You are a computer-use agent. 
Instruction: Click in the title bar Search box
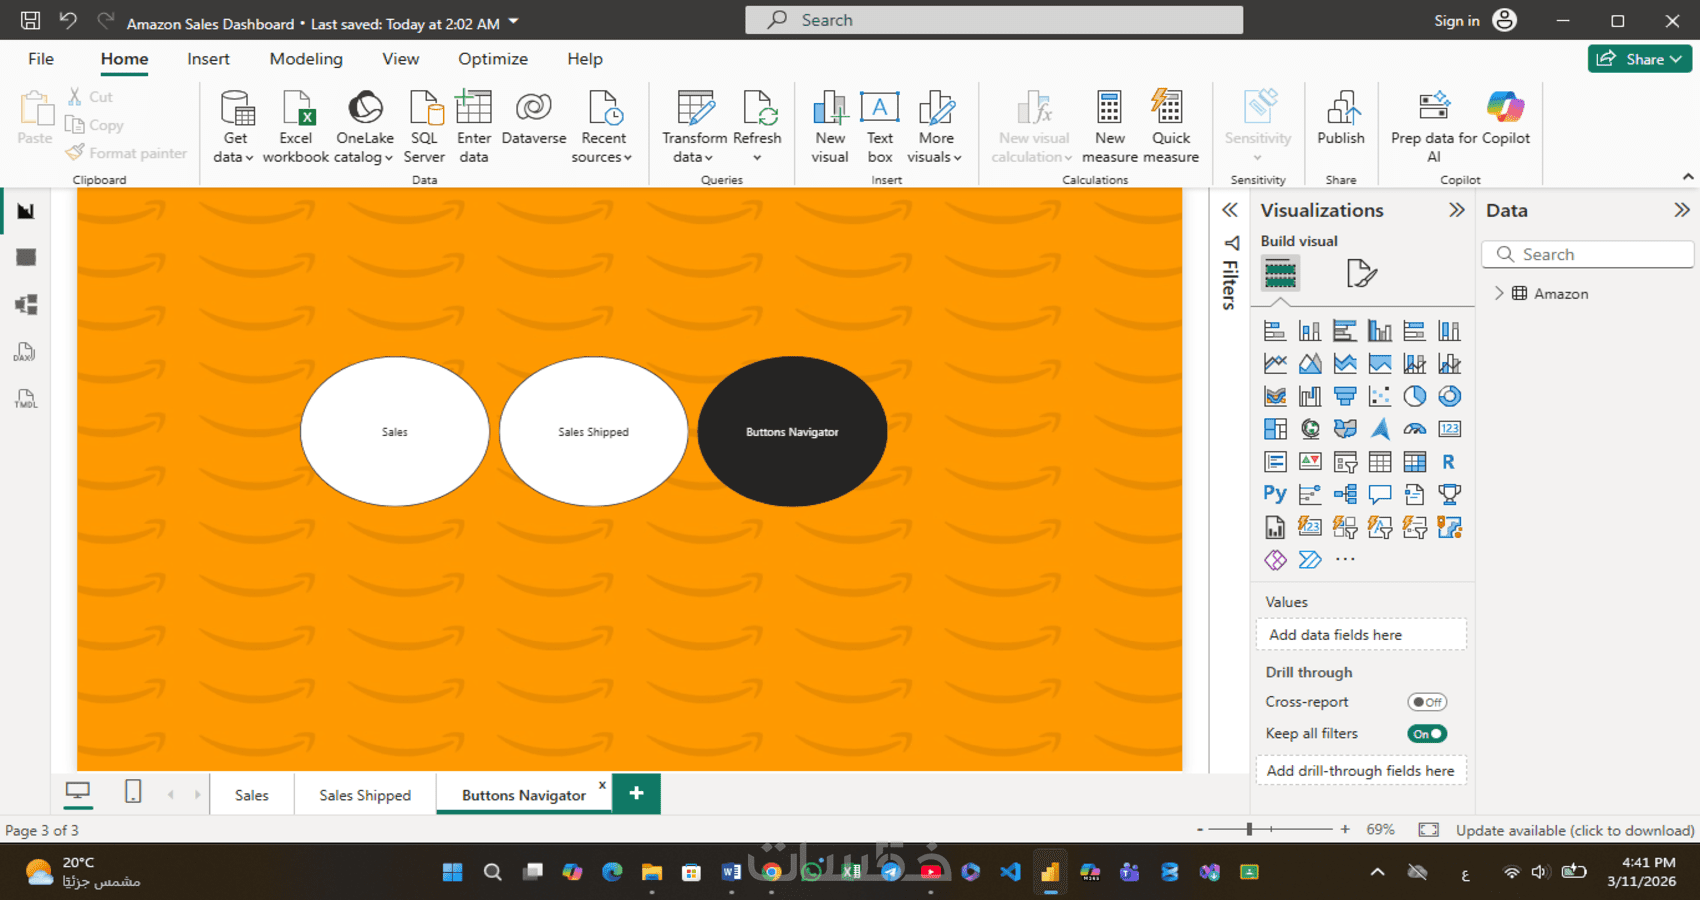[994, 20]
